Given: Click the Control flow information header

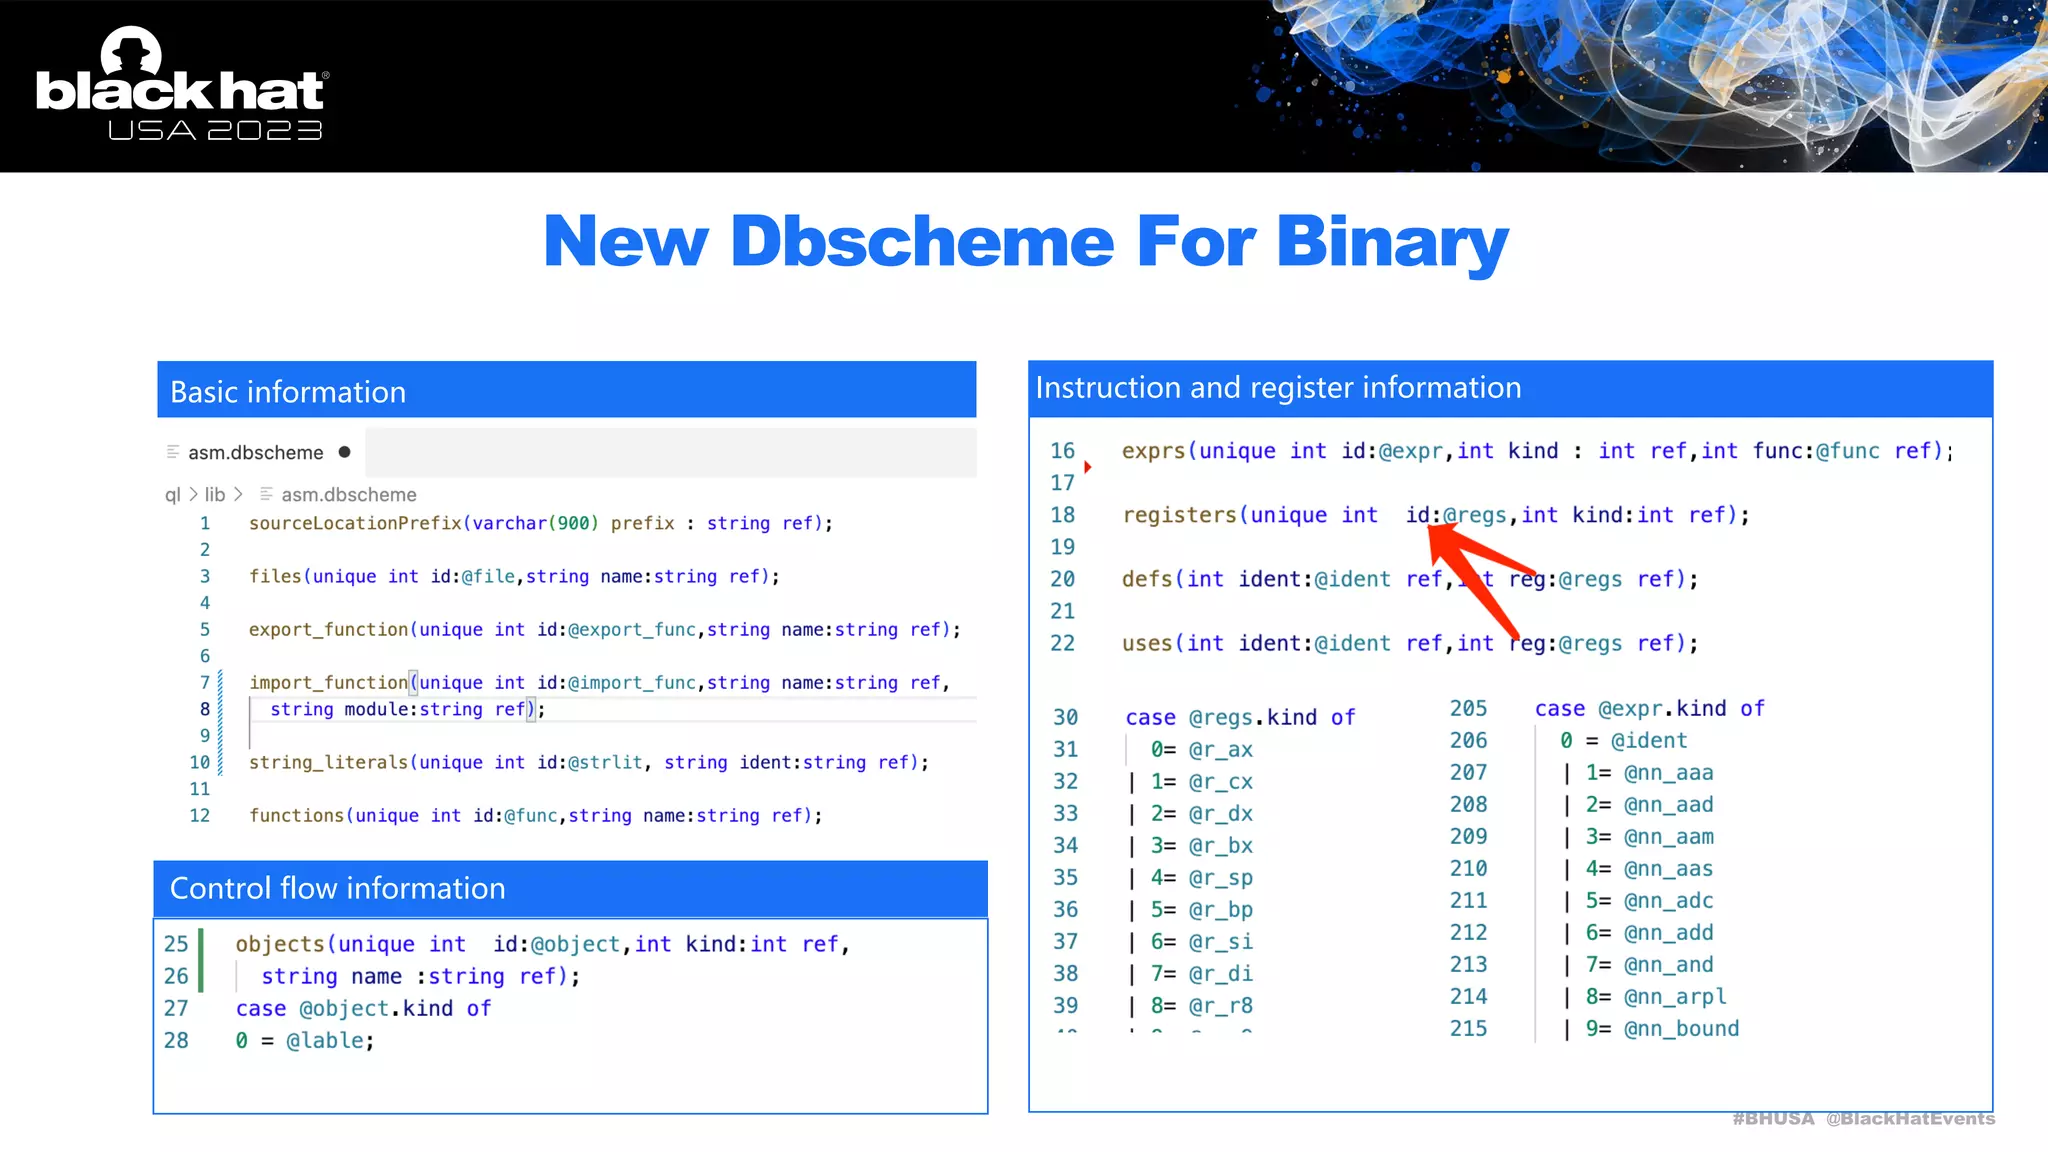Looking at the screenshot, I should [570, 888].
